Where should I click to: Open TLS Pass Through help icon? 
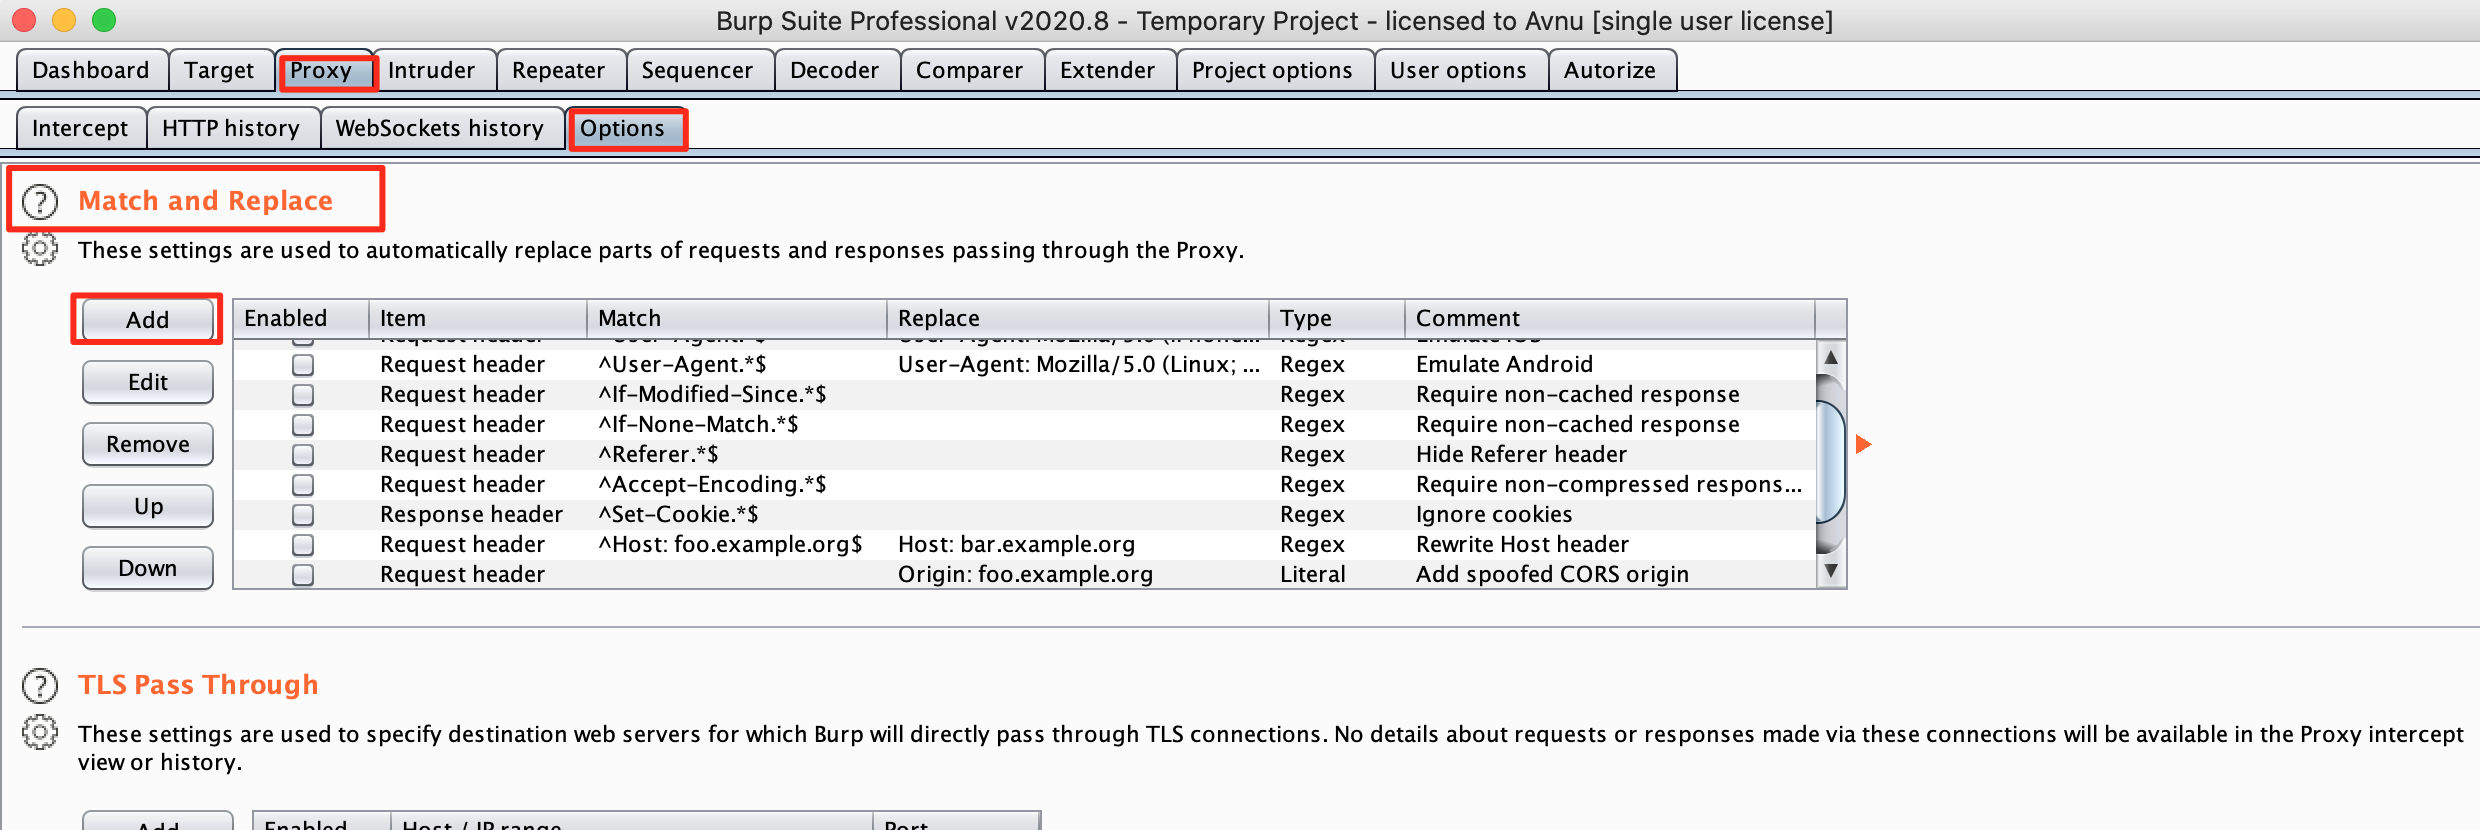40,686
